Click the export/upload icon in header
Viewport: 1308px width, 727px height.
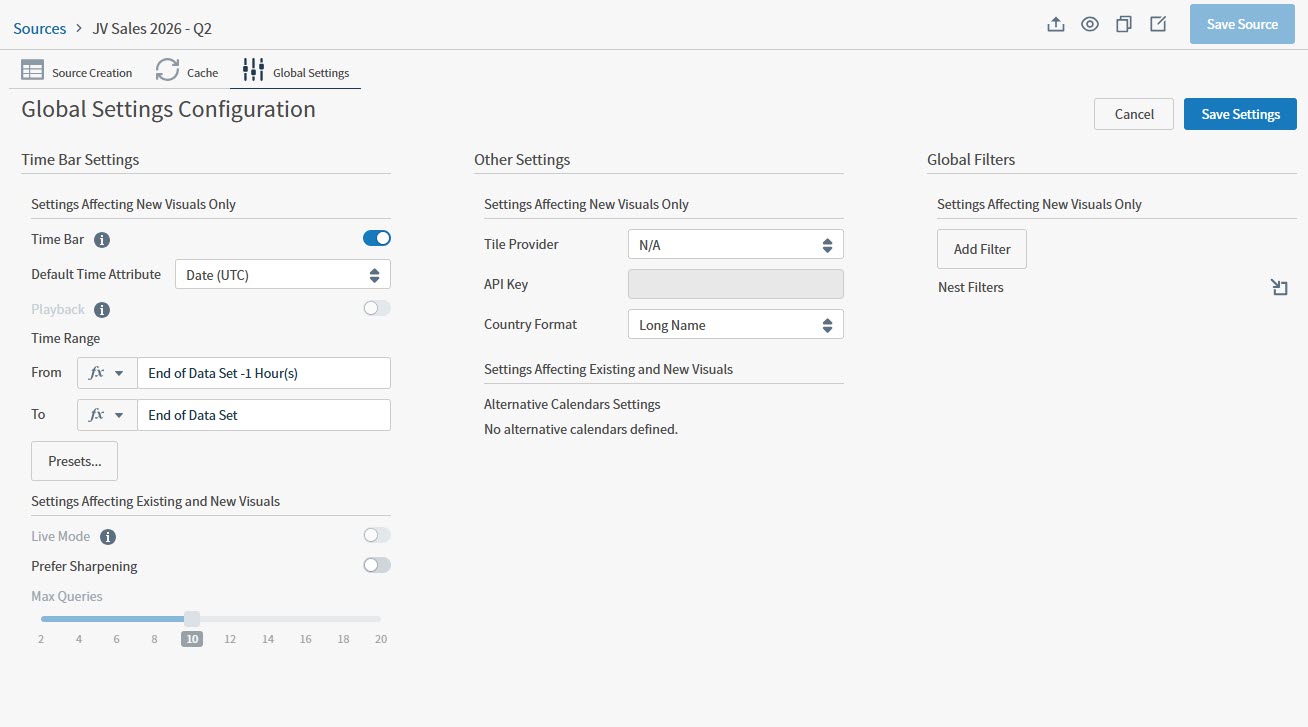pyautogui.click(x=1056, y=24)
